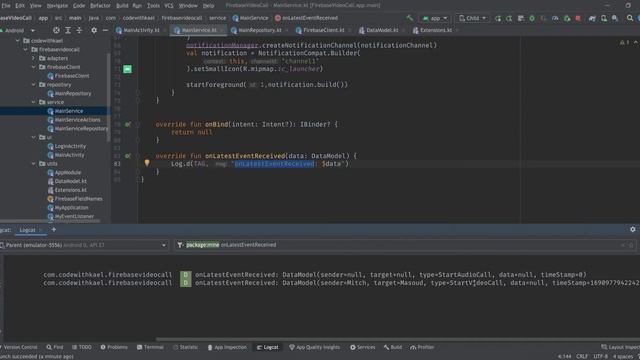Click the green launcher gutter icon
The height and width of the screenshot is (360, 640).
point(127,69)
